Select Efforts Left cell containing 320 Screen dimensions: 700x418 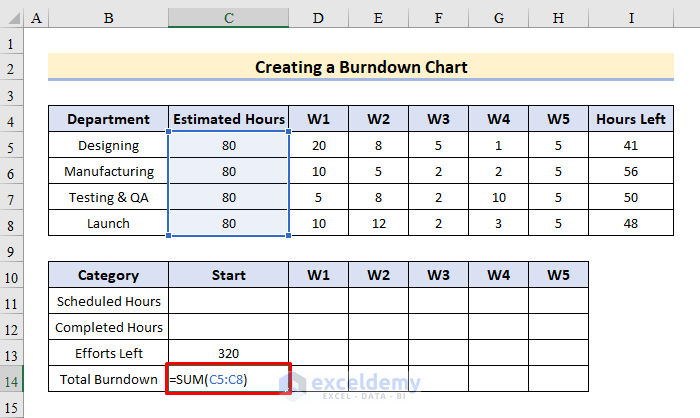229,353
